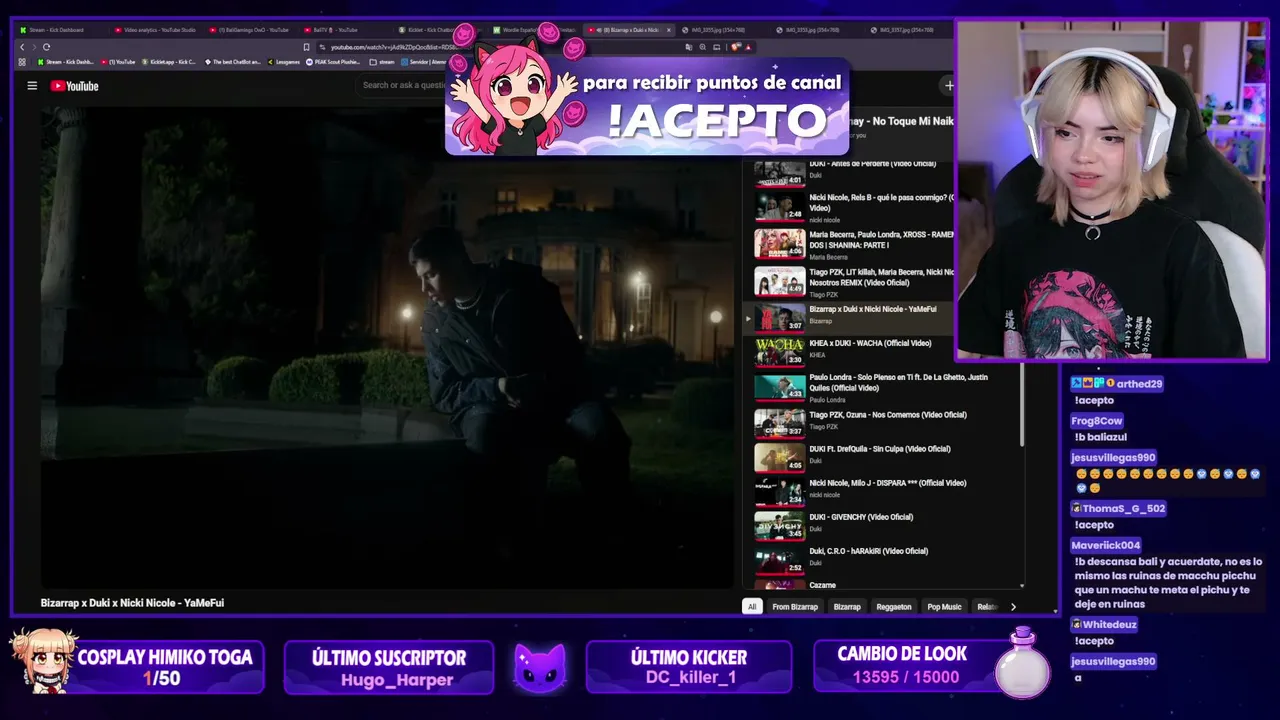The width and height of the screenshot is (1280, 720).
Task: Click the YouTube Create plus button
Action: point(949,86)
